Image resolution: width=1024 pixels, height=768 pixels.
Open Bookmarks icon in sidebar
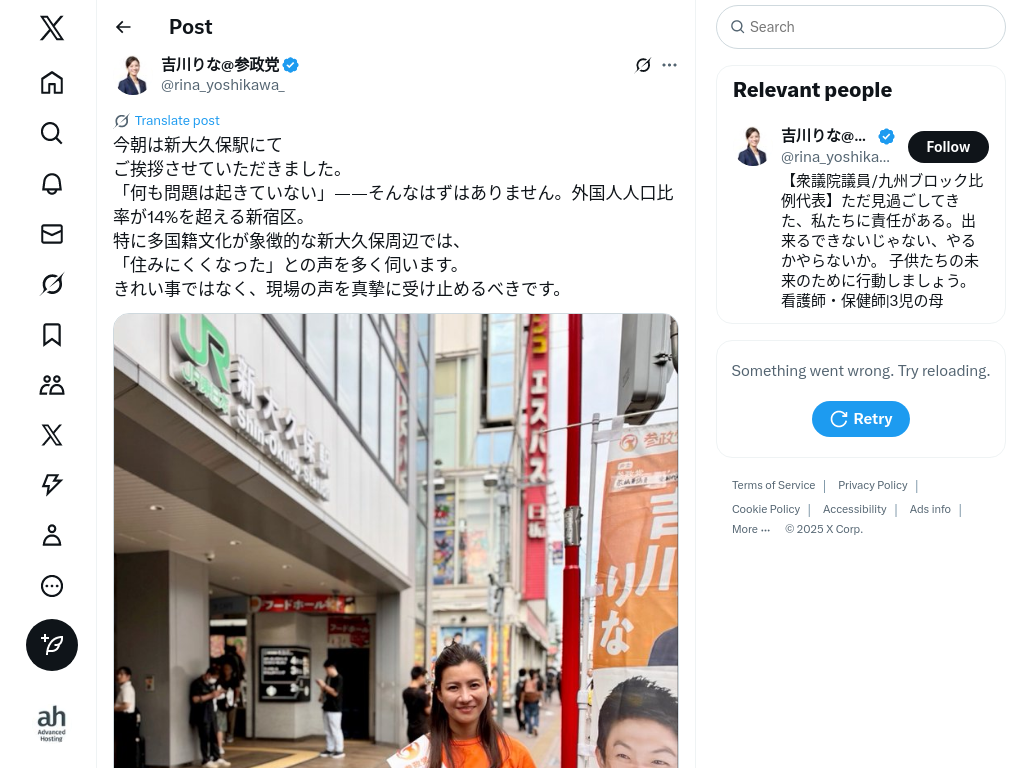[x=52, y=334]
